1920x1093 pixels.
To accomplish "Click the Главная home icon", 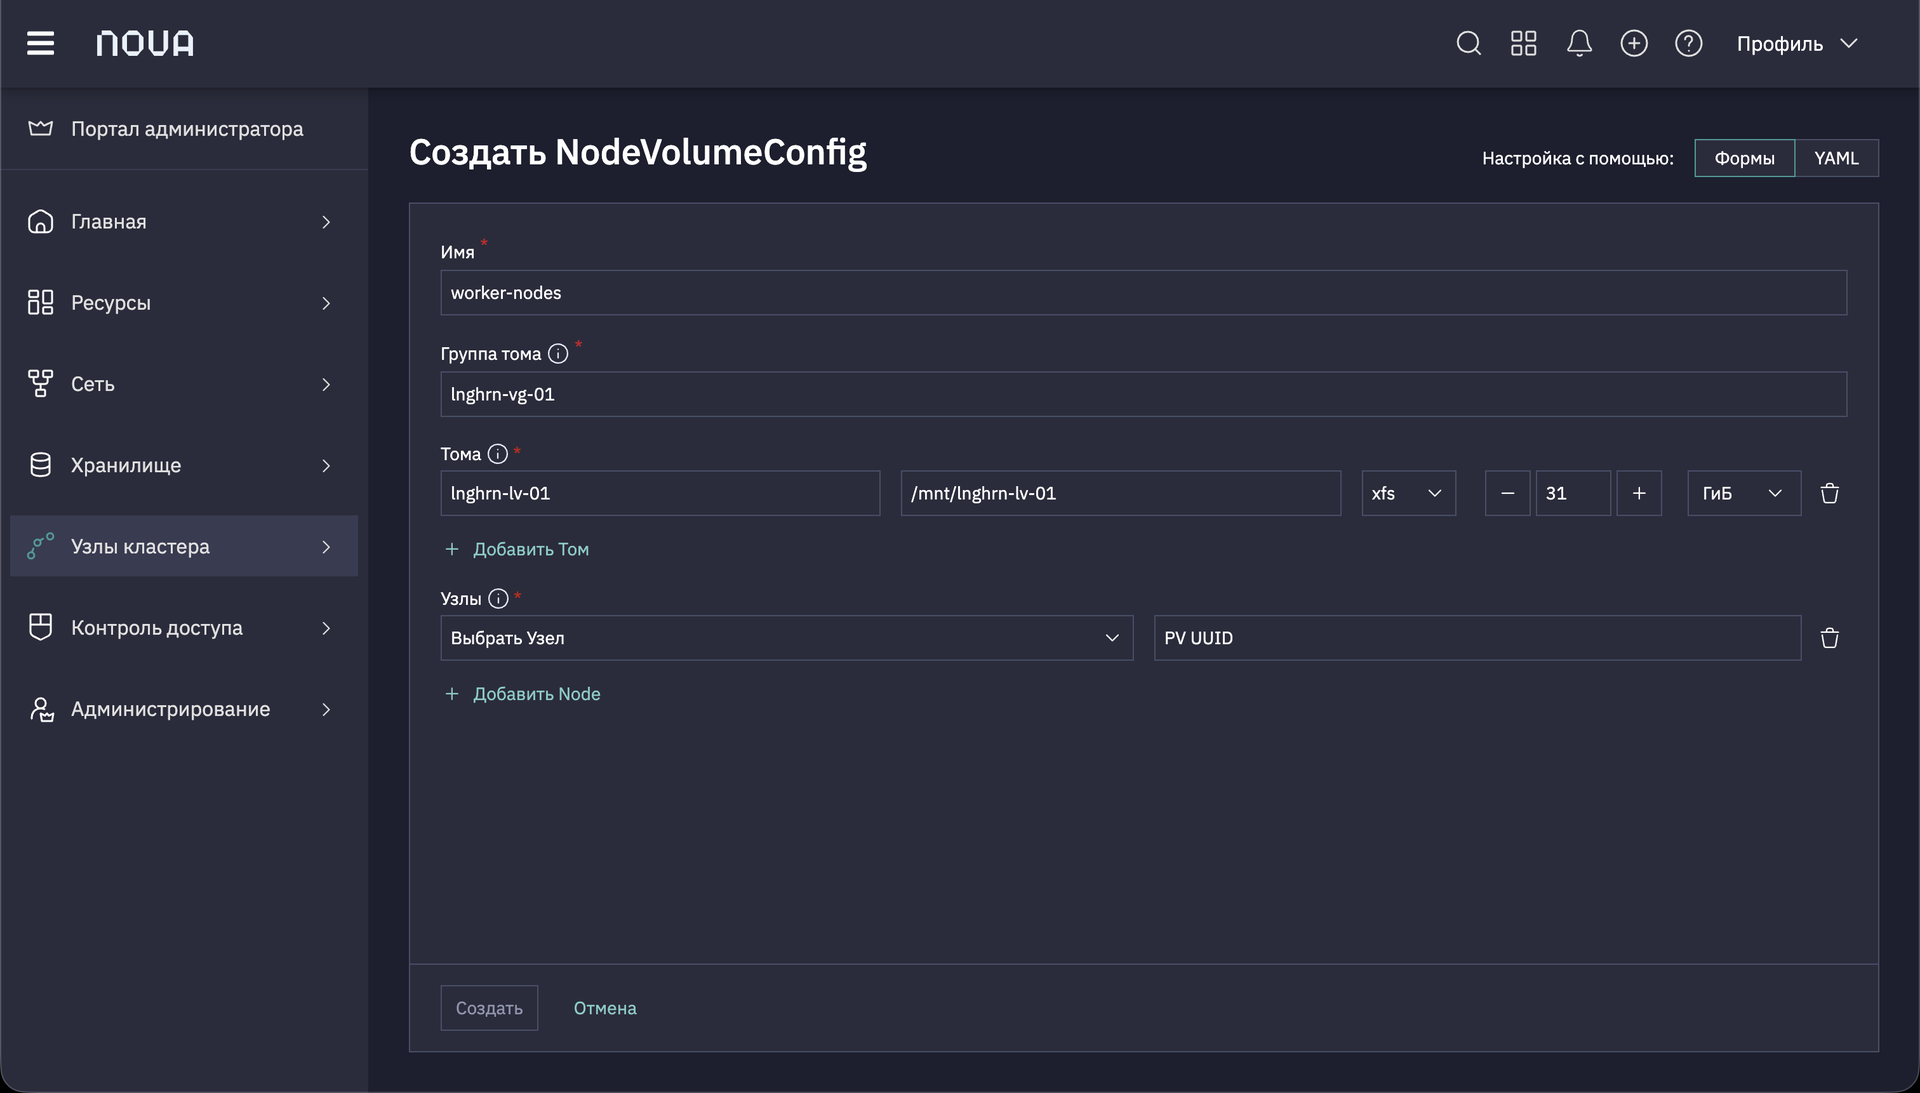I will [40, 221].
